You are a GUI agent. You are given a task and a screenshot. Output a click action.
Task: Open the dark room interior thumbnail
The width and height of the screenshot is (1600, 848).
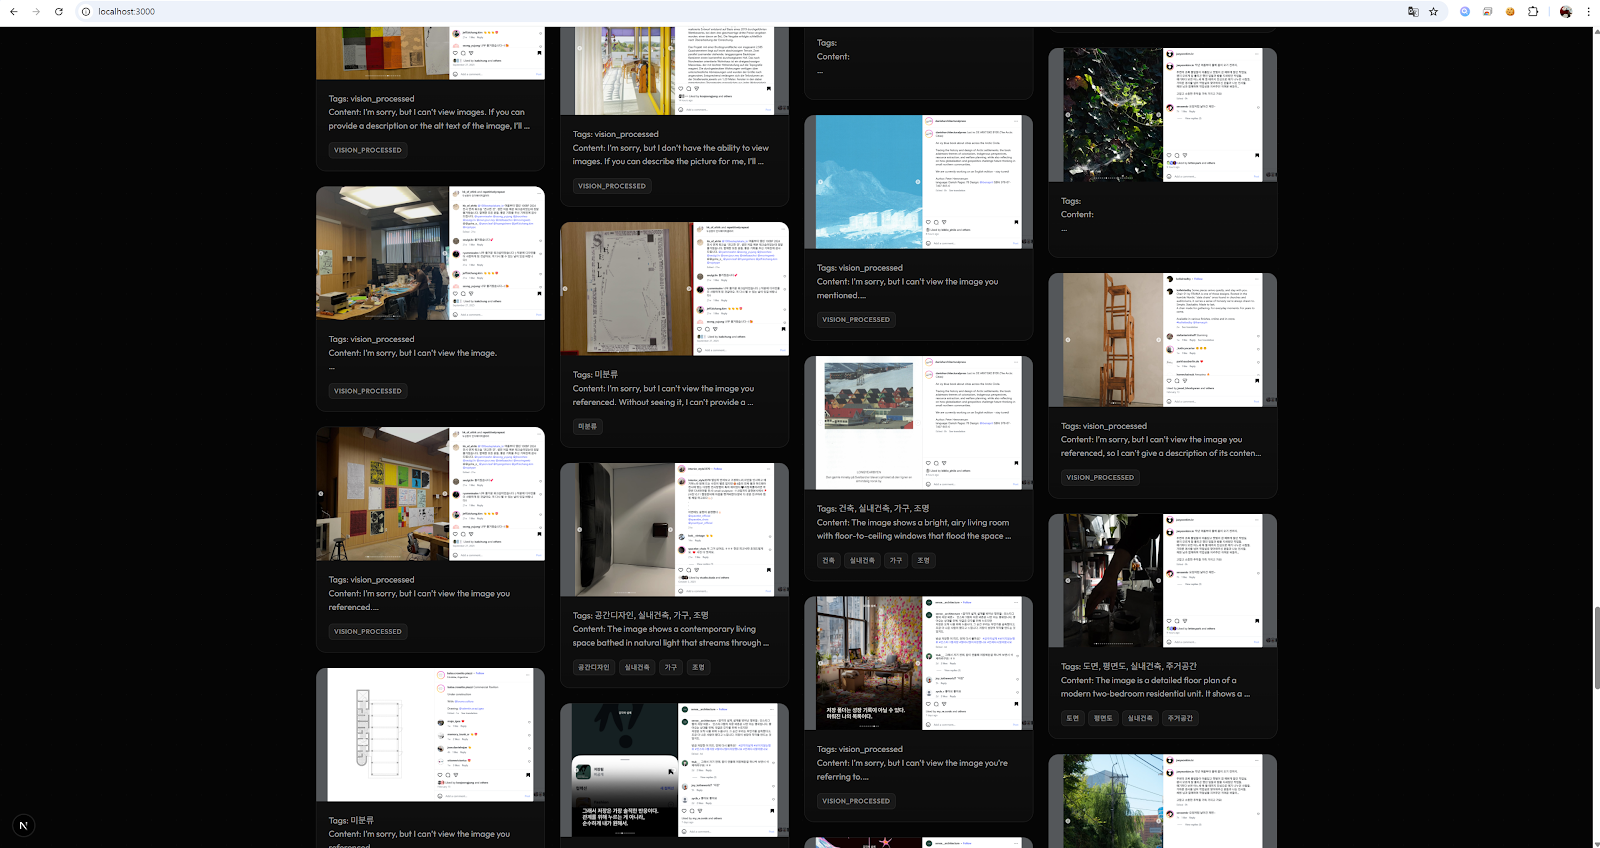pos(674,530)
